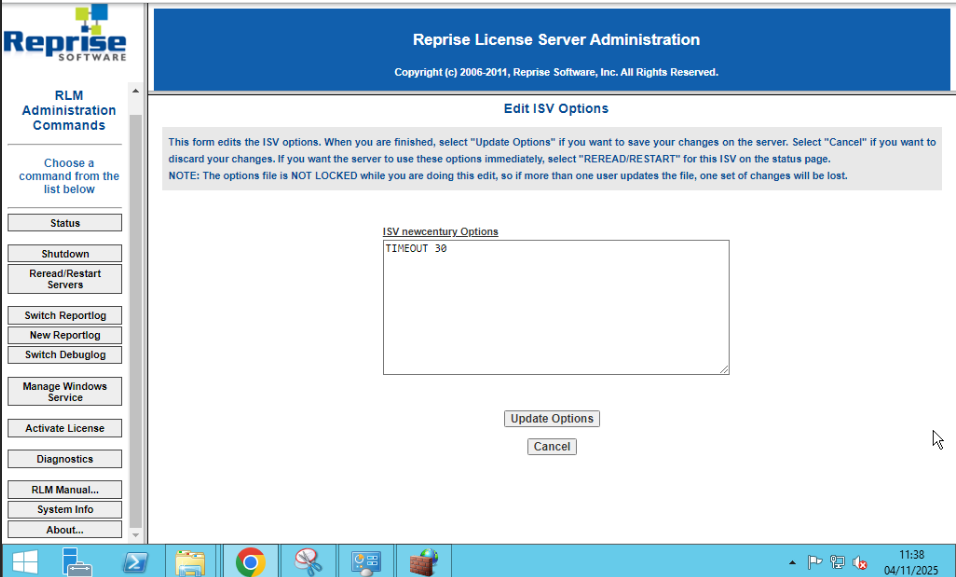Click the Switch Debuglog button

pyautogui.click(x=65, y=354)
